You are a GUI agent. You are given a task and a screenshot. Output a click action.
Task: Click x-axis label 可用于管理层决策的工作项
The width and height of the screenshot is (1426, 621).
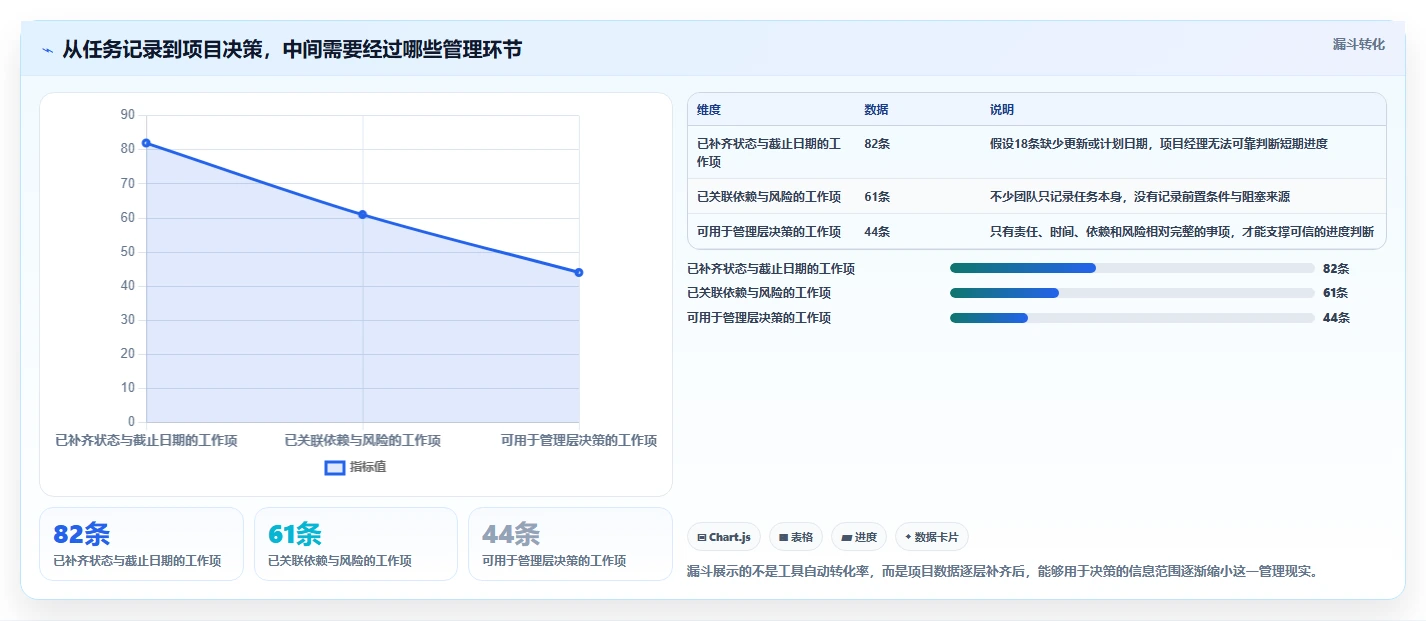tap(579, 441)
